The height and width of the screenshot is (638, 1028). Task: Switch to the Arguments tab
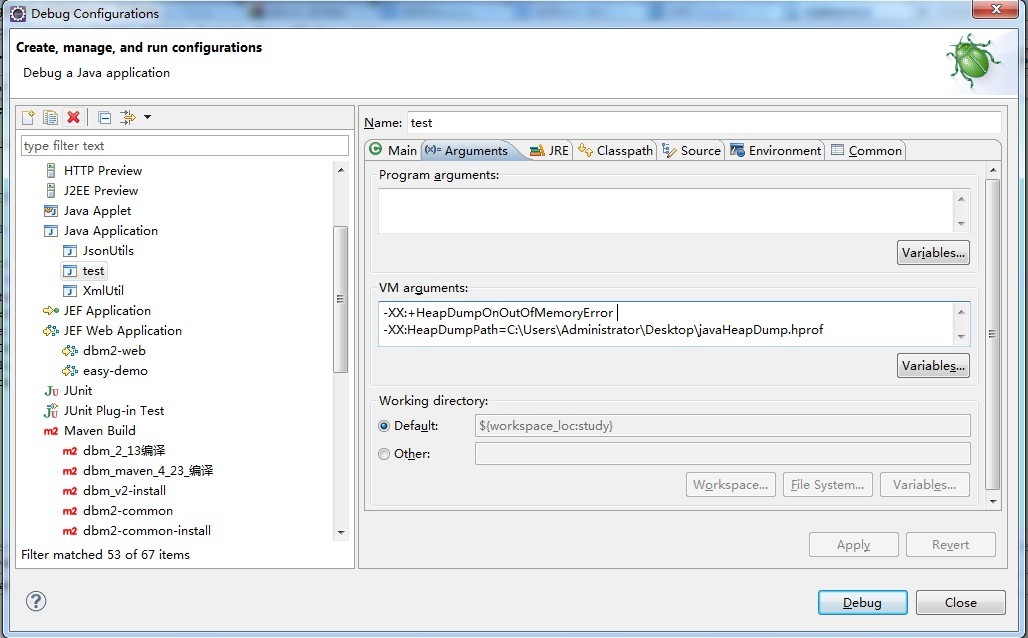click(x=467, y=150)
